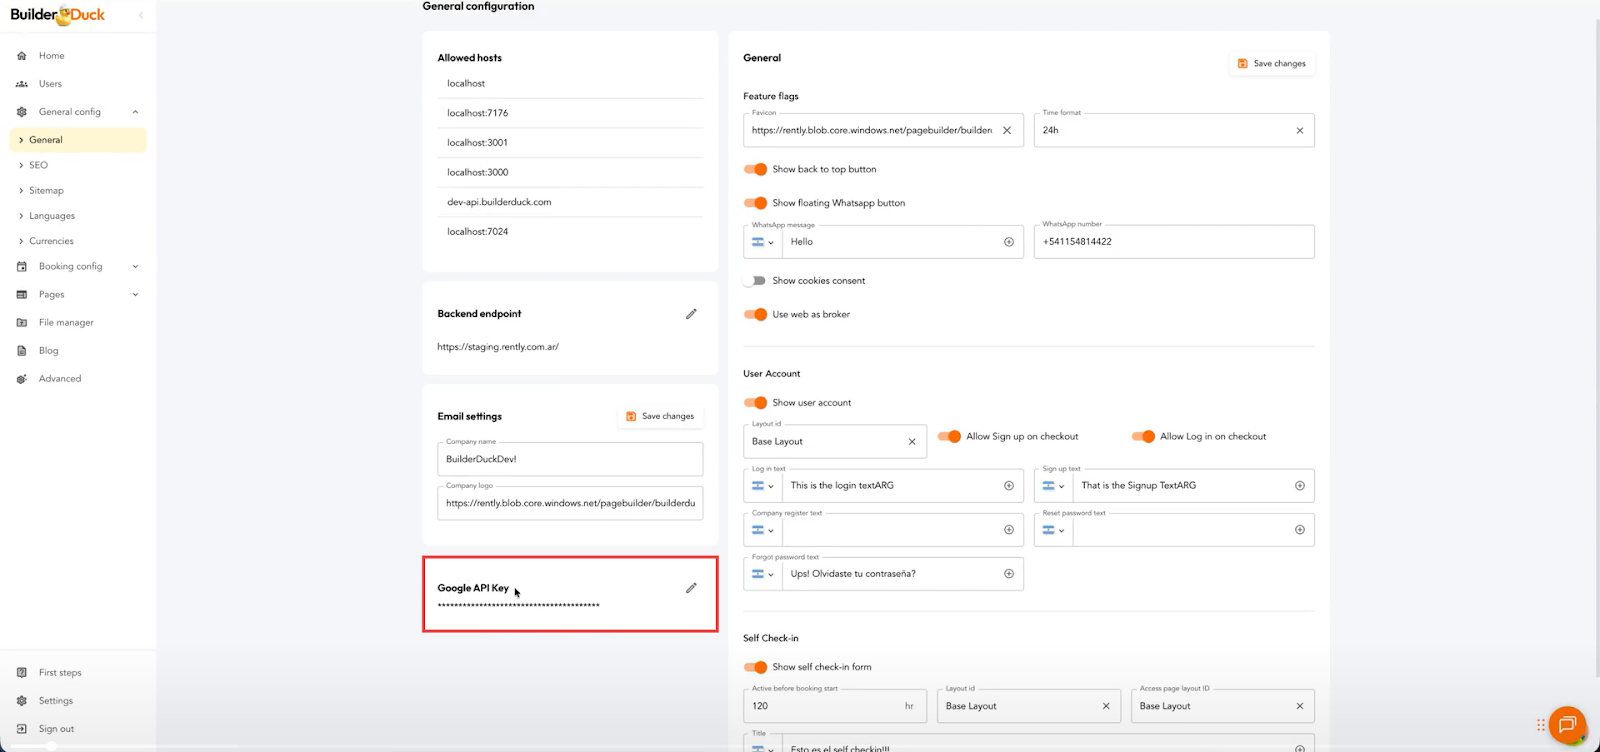
Task: Disable Show back to top button toggle
Action: 755,170
